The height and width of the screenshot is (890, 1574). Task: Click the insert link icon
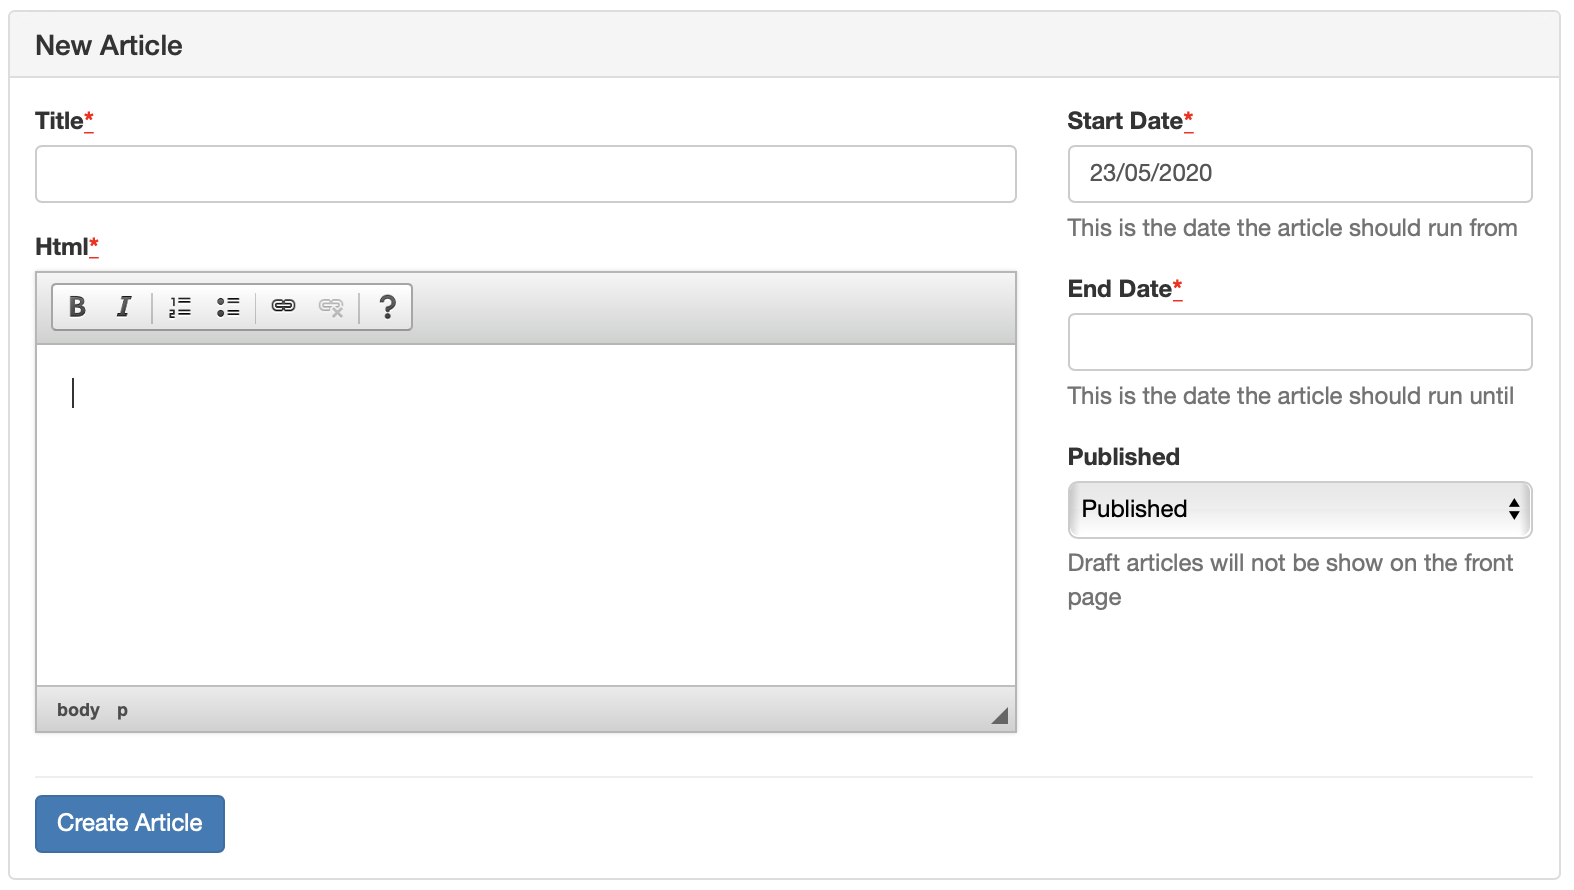pyautogui.click(x=284, y=307)
